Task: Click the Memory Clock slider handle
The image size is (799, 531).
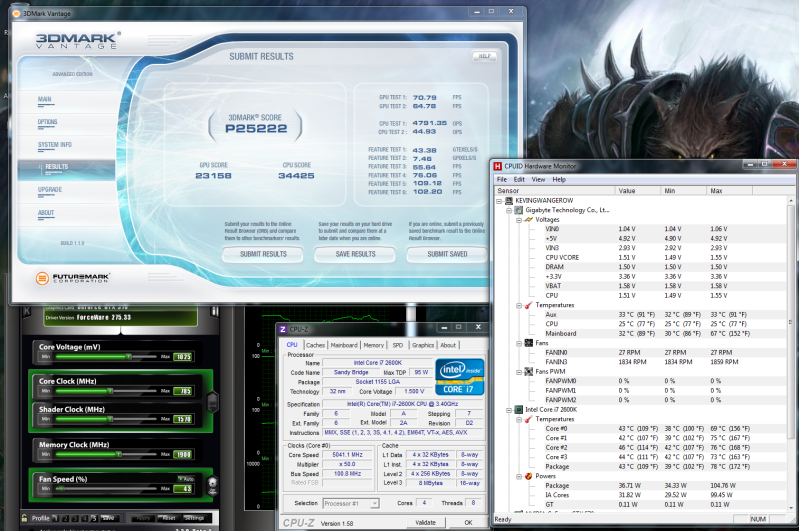Action: [119, 454]
